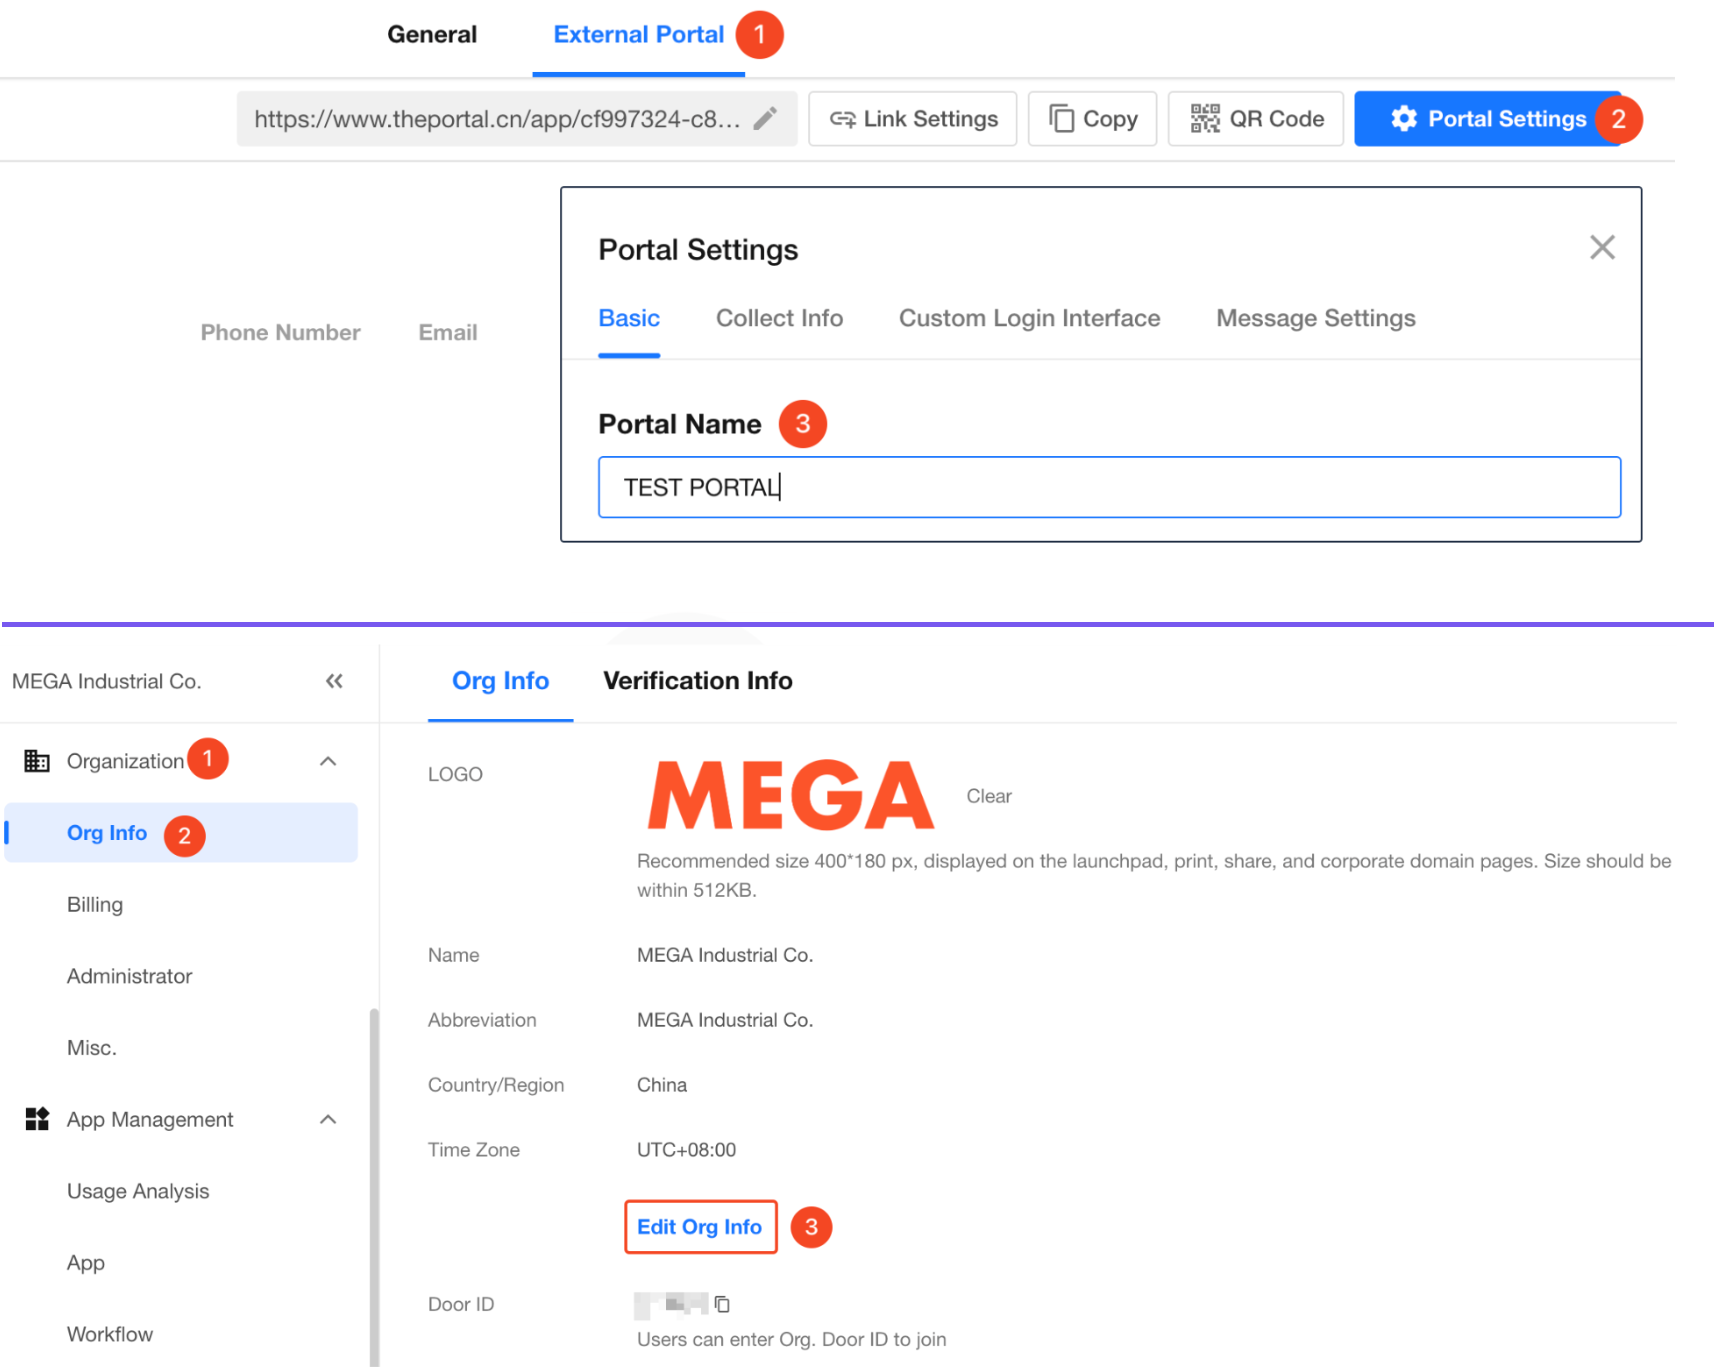The width and height of the screenshot is (1714, 1372).
Task: Switch to Custom Login Interface tab
Action: 1029,318
